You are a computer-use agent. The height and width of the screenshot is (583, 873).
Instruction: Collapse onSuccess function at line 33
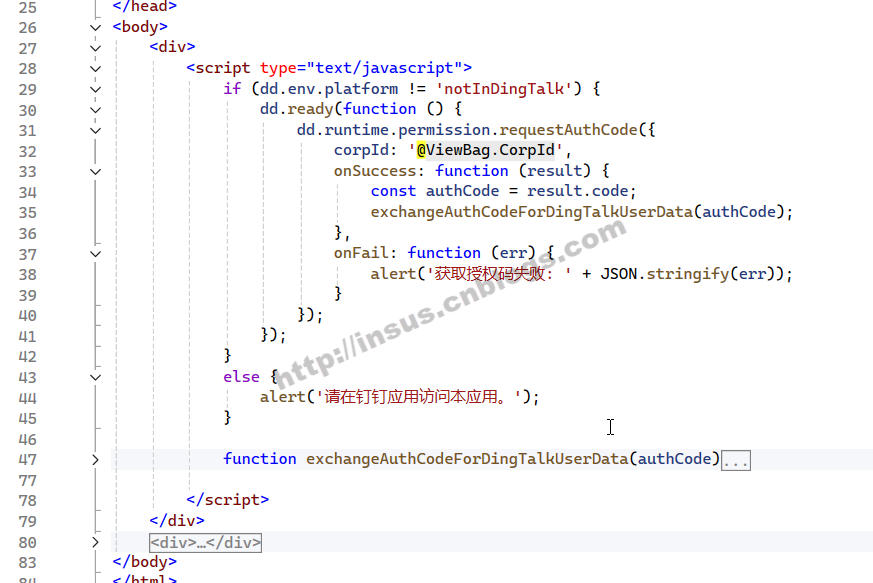(95, 172)
